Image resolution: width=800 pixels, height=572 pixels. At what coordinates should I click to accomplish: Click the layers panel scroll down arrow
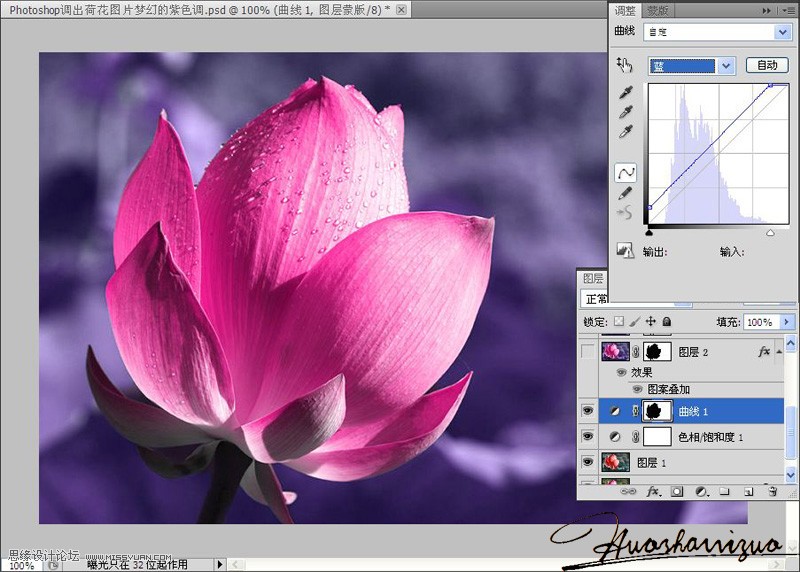click(x=790, y=475)
